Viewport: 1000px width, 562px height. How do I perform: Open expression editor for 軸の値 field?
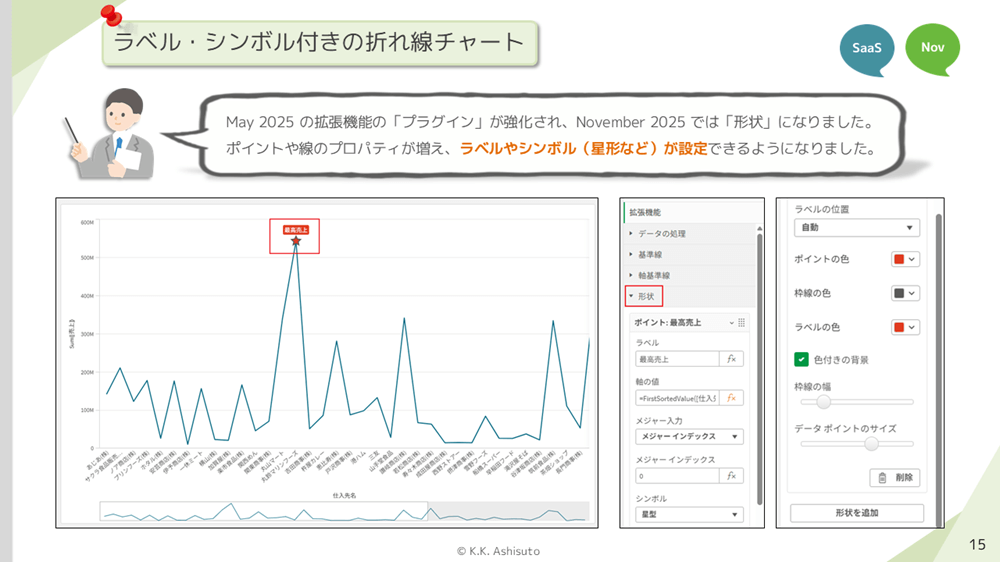(x=732, y=398)
